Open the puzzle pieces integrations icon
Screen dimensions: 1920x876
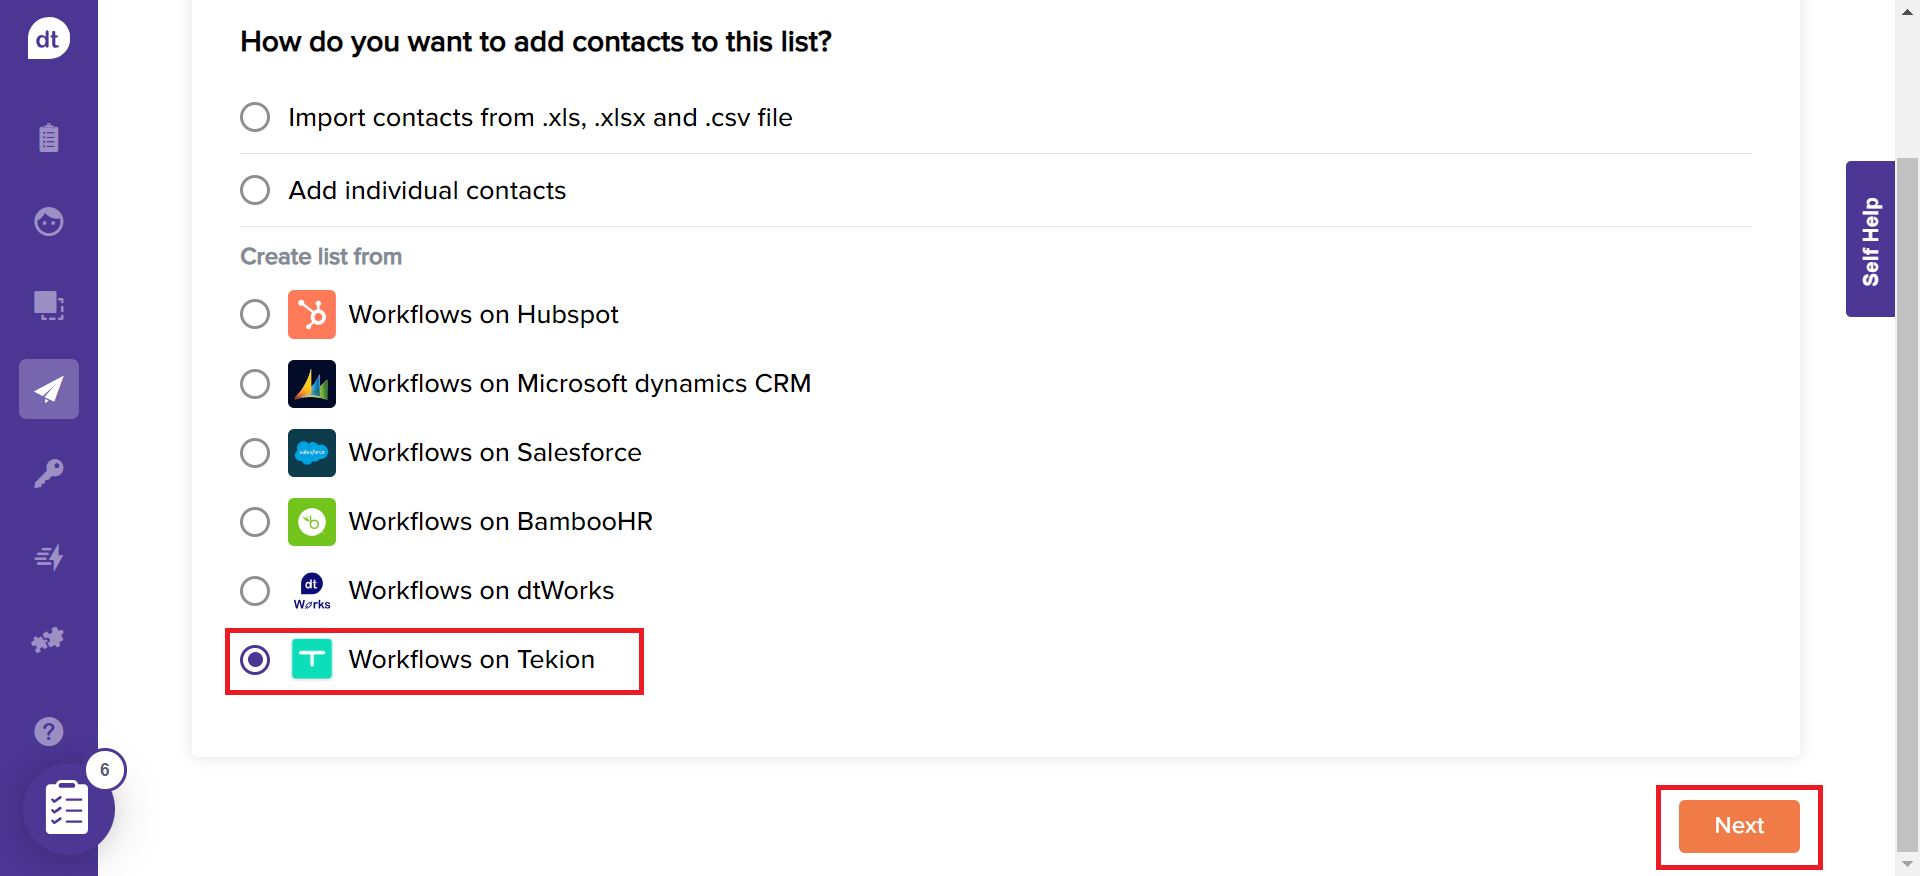[x=48, y=640]
